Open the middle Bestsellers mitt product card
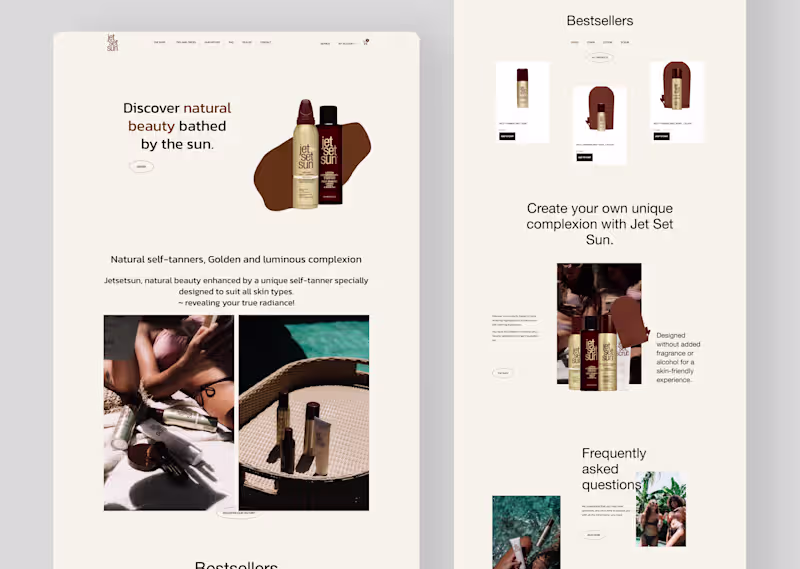Screen dimensions: 800x569 point(600,125)
